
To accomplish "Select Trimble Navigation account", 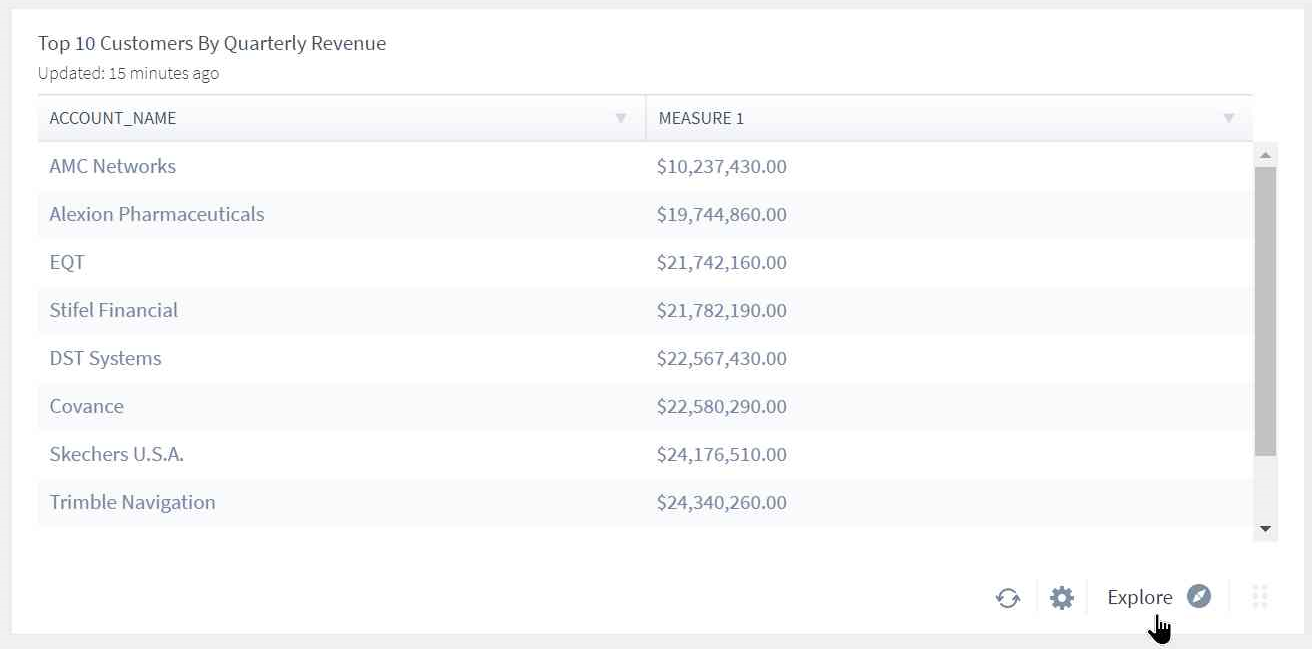I will pyautogui.click(x=133, y=502).
